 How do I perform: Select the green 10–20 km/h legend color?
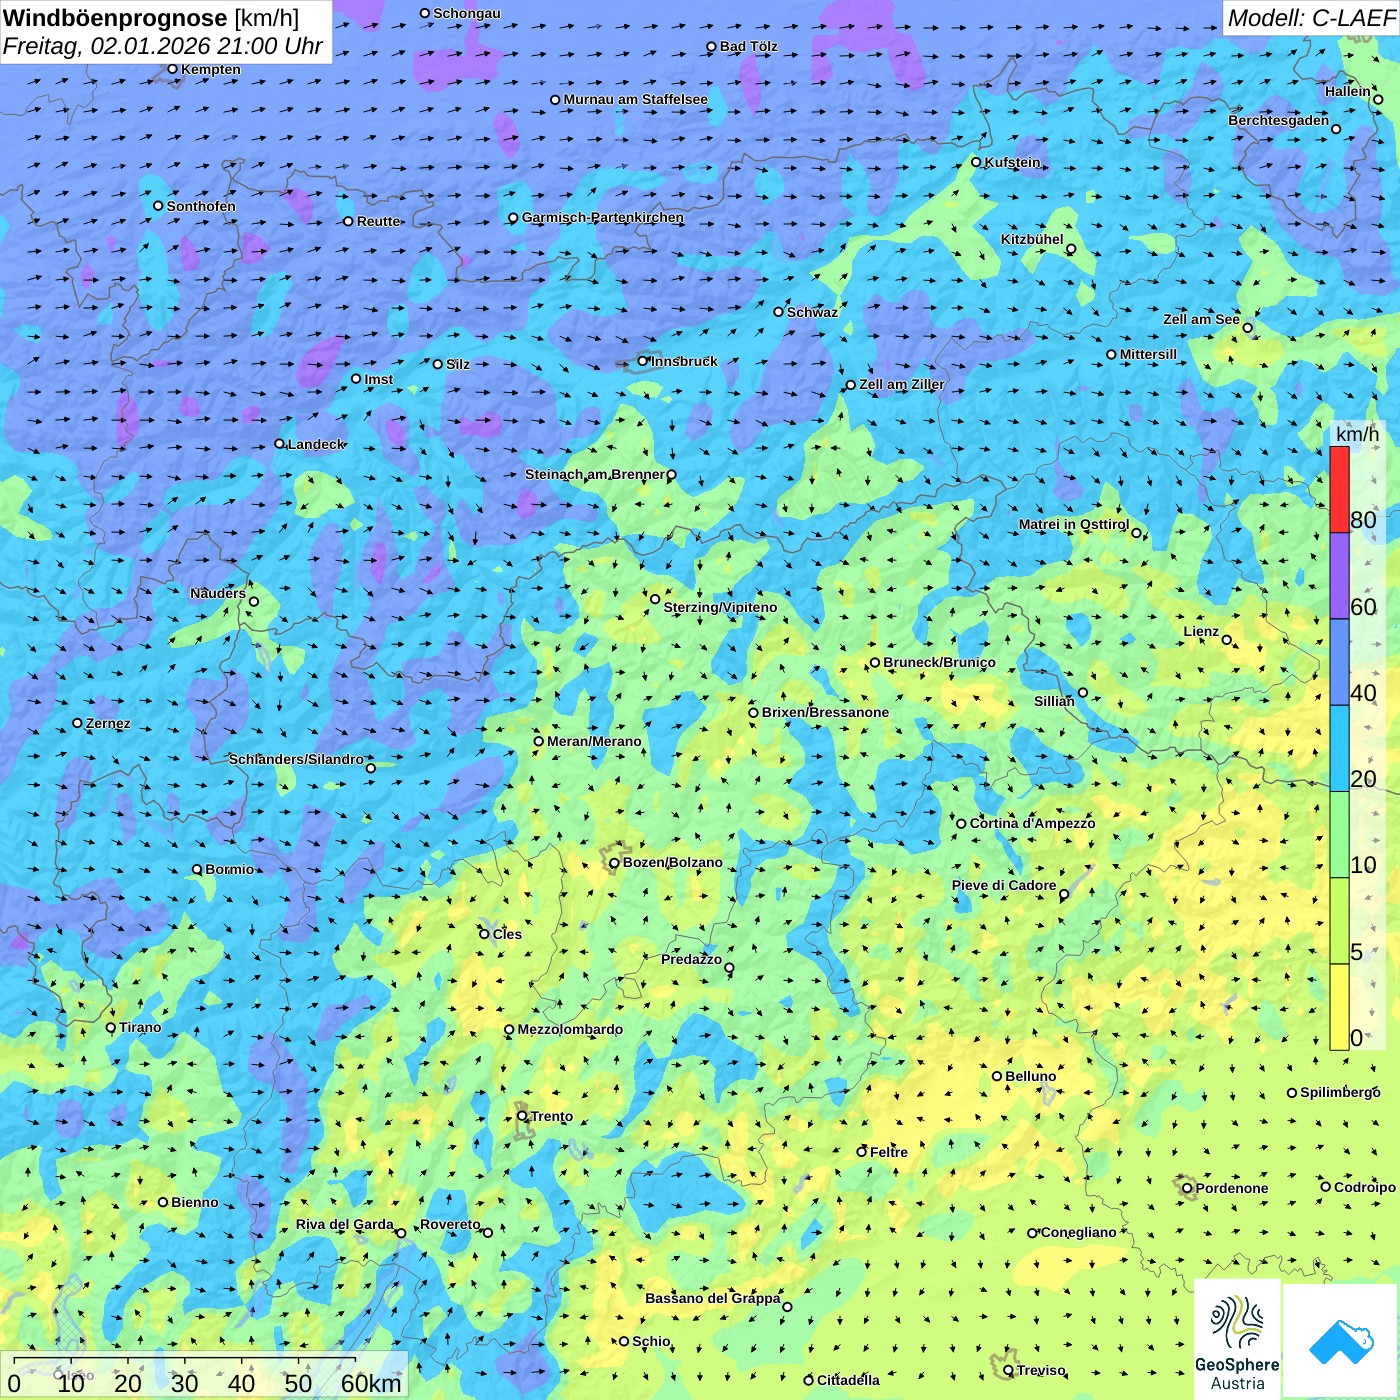(1339, 835)
